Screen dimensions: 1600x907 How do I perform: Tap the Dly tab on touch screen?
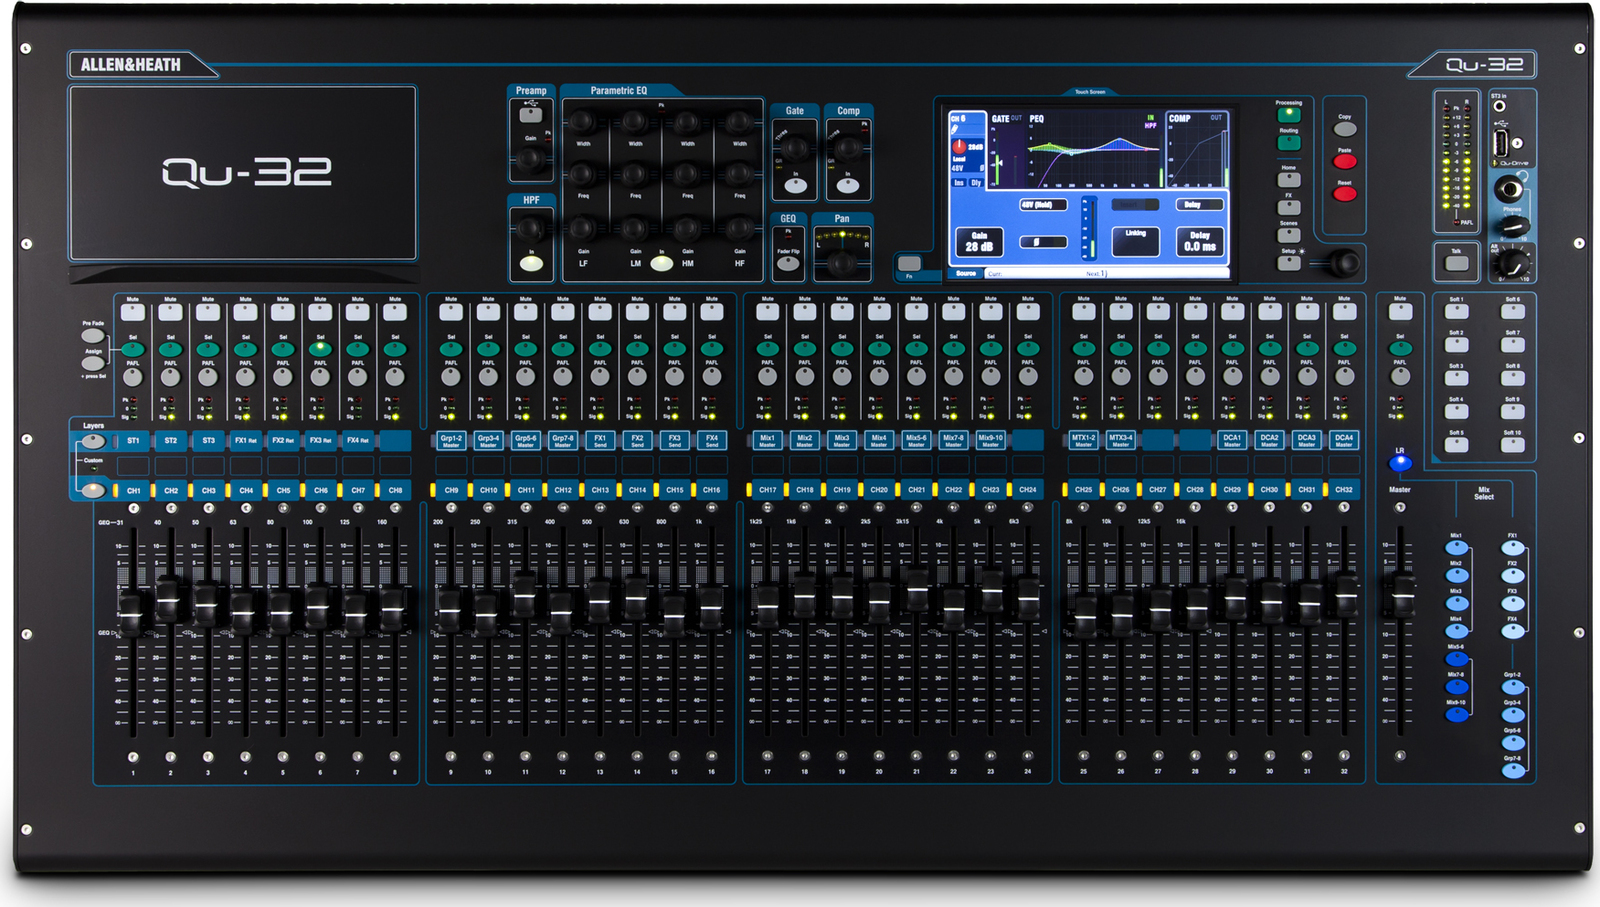[x=976, y=183]
